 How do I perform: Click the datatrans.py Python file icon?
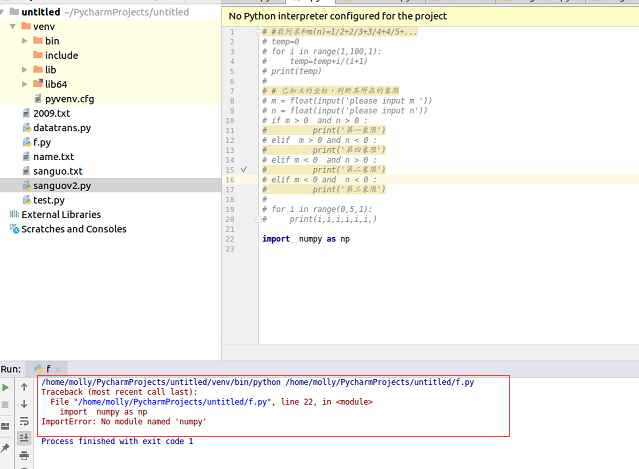pyautogui.click(x=26, y=128)
